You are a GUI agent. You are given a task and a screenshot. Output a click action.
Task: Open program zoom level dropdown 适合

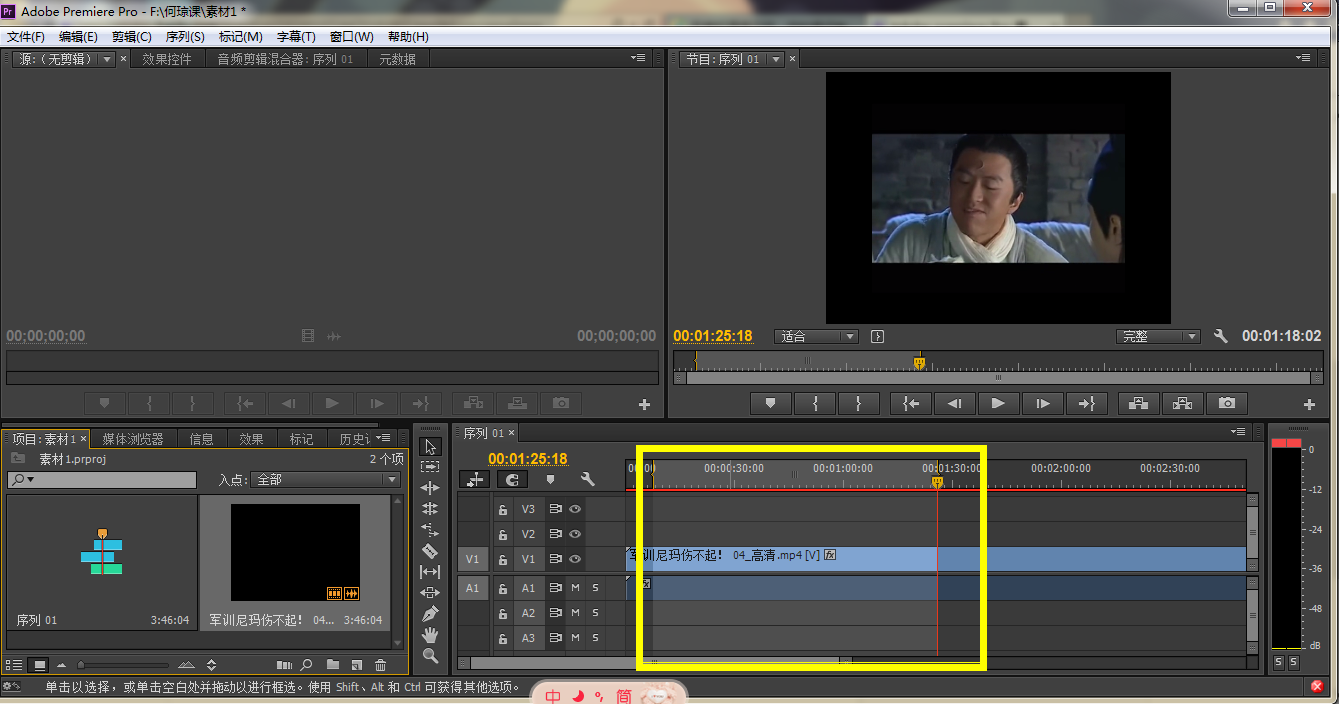(816, 337)
